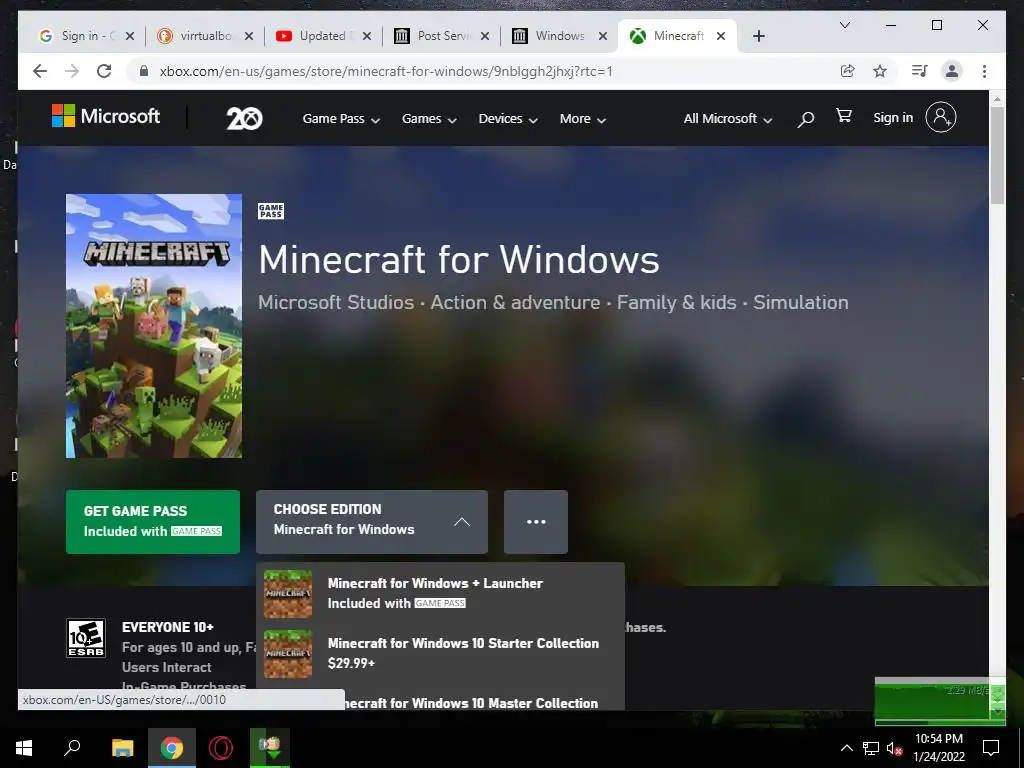
Task: Open the Windows Start menu
Action: click(x=24, y=748)
